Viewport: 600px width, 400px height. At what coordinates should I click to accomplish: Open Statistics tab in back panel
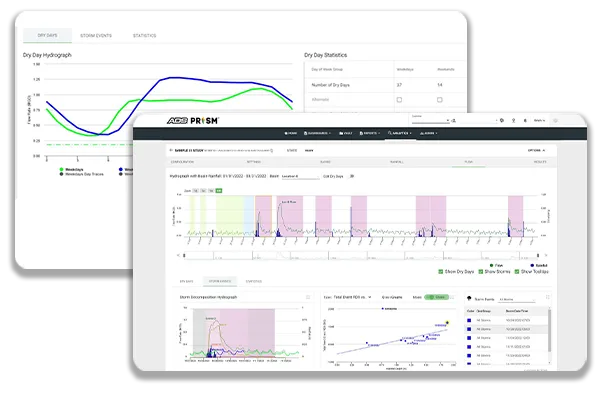144,36
